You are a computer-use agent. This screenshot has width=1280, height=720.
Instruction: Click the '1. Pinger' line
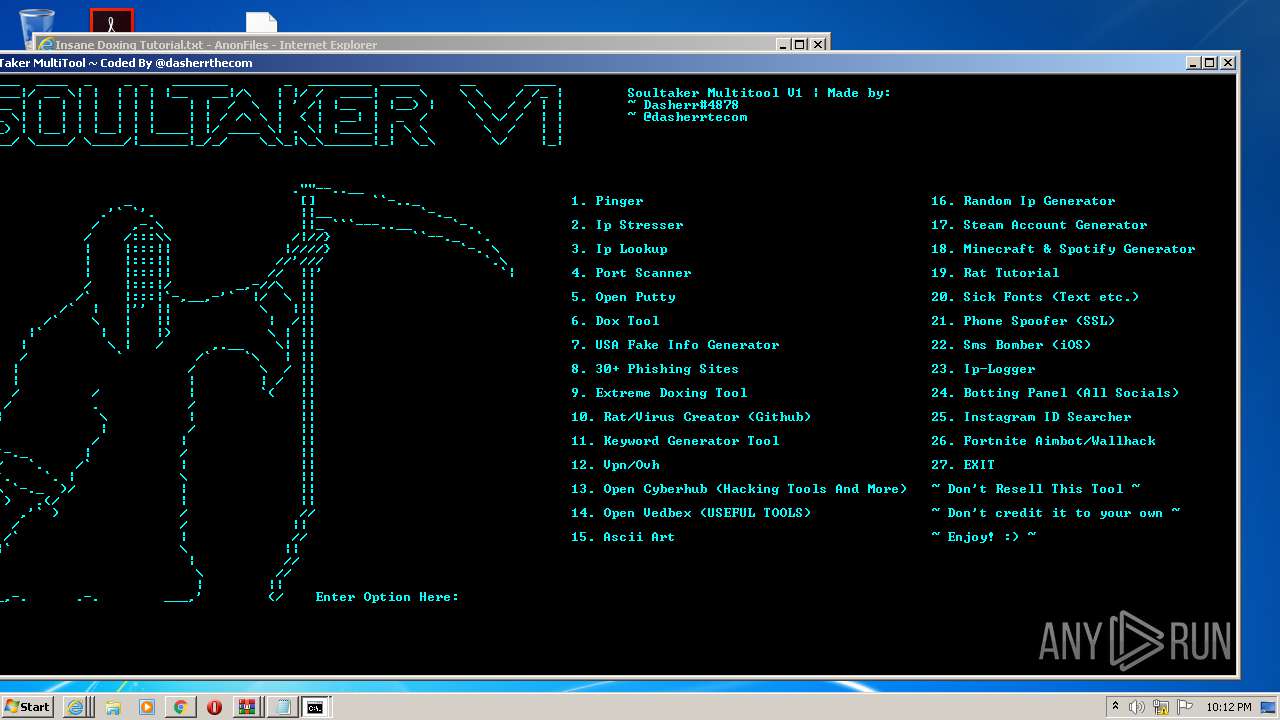click(x=607, y=201)
